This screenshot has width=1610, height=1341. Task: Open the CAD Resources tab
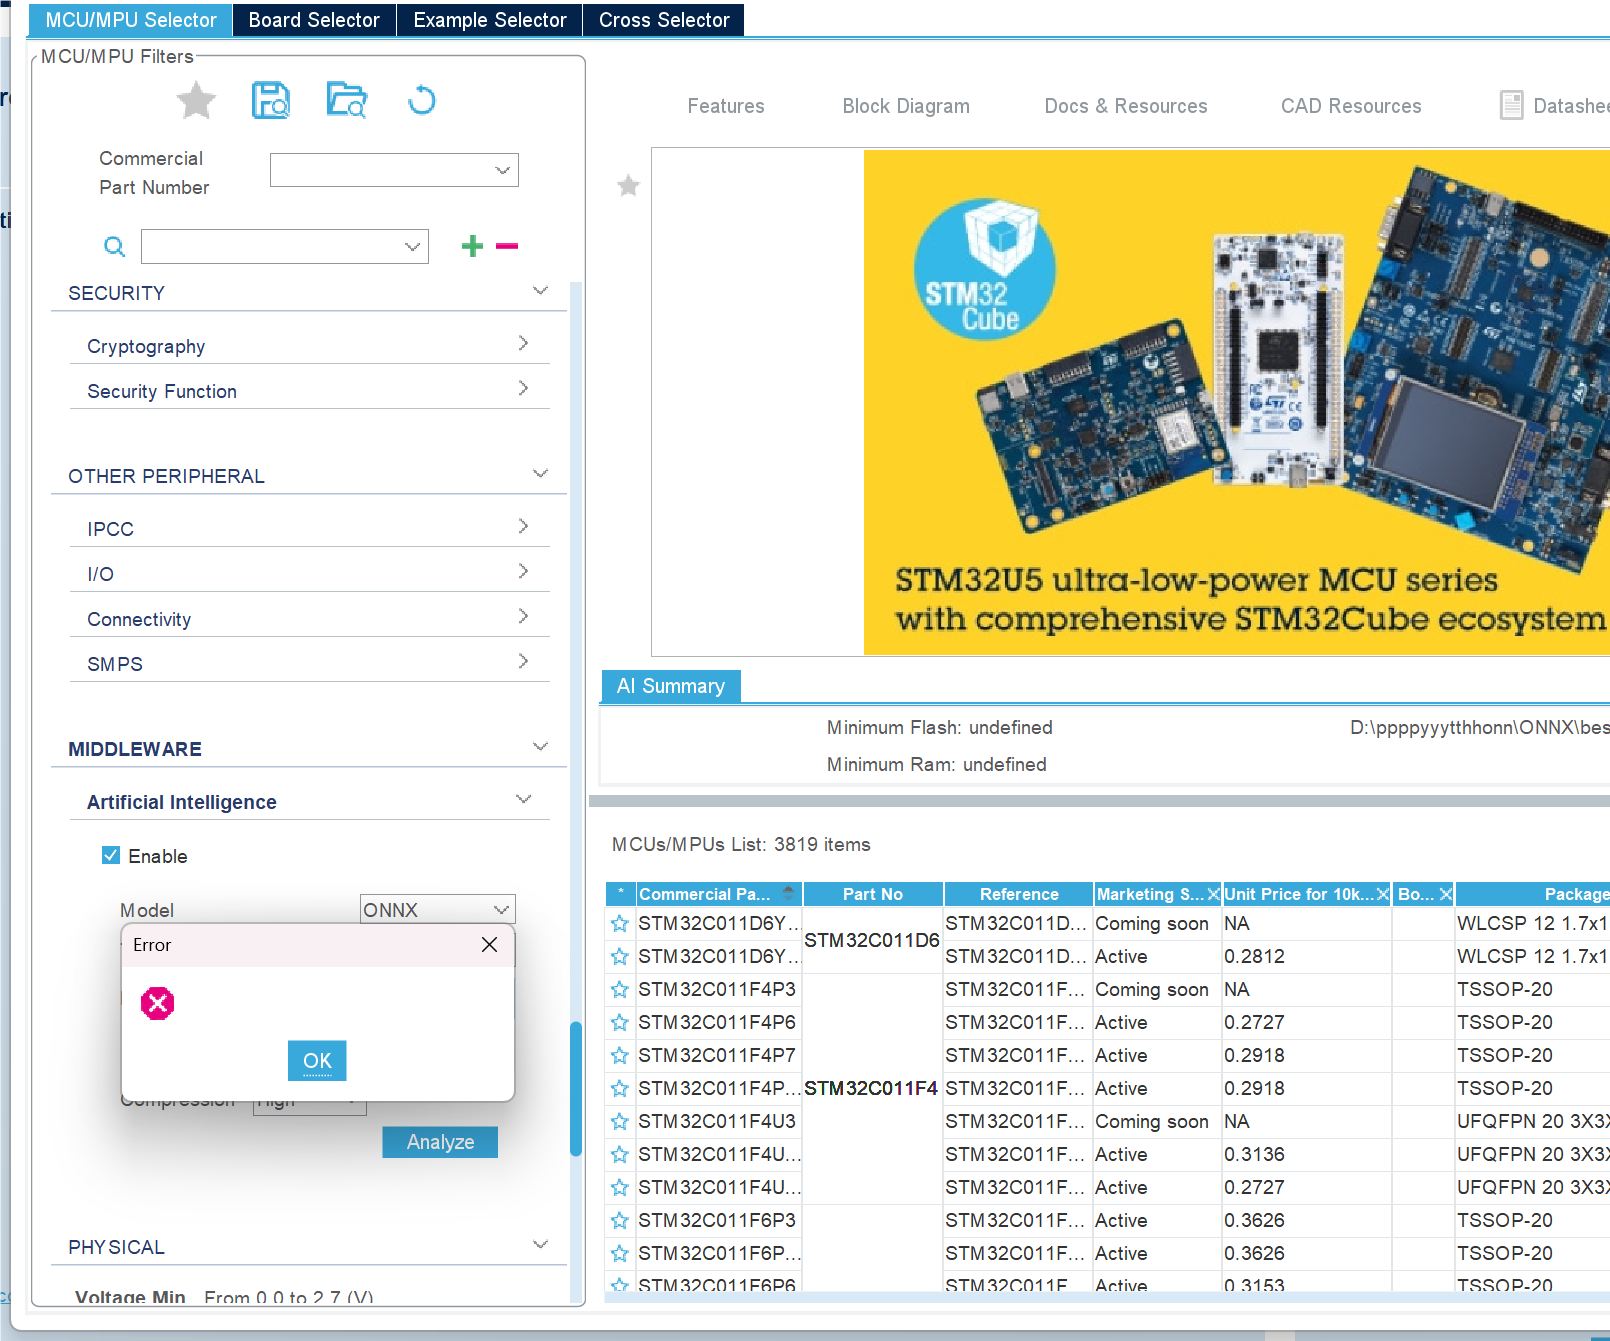pos(1351,106)
